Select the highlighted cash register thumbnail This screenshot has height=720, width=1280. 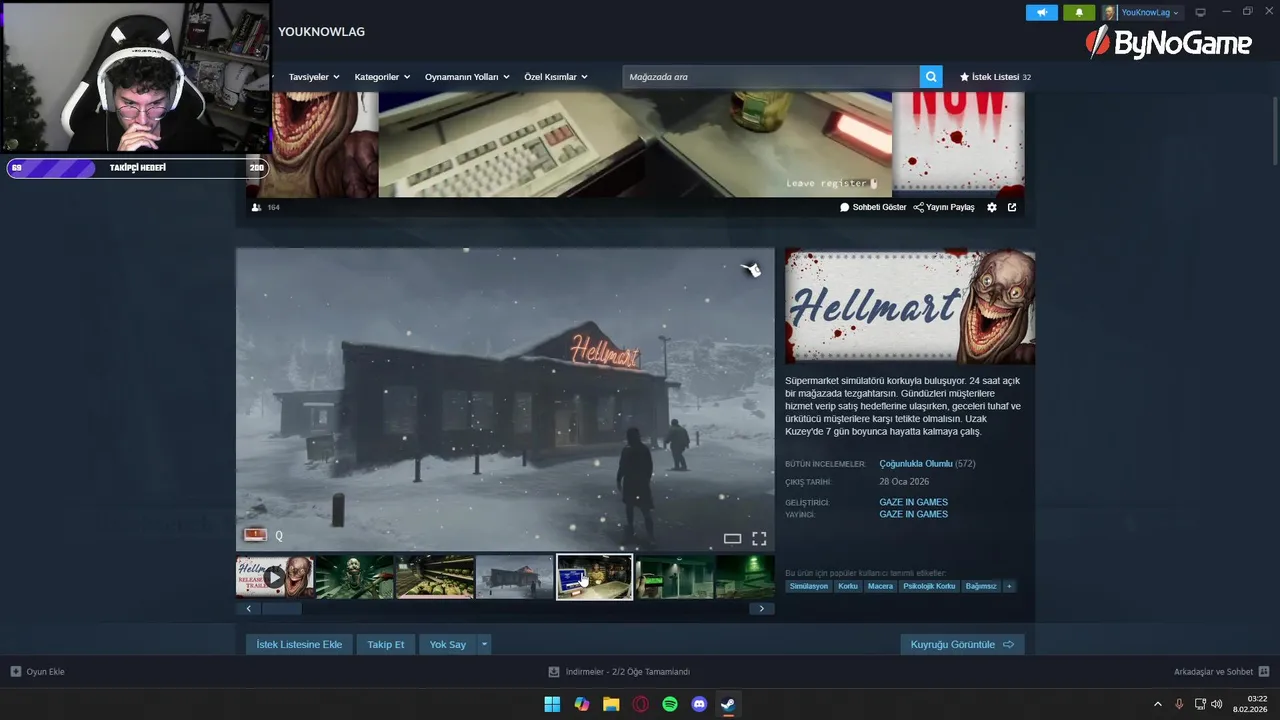(595, 577)
